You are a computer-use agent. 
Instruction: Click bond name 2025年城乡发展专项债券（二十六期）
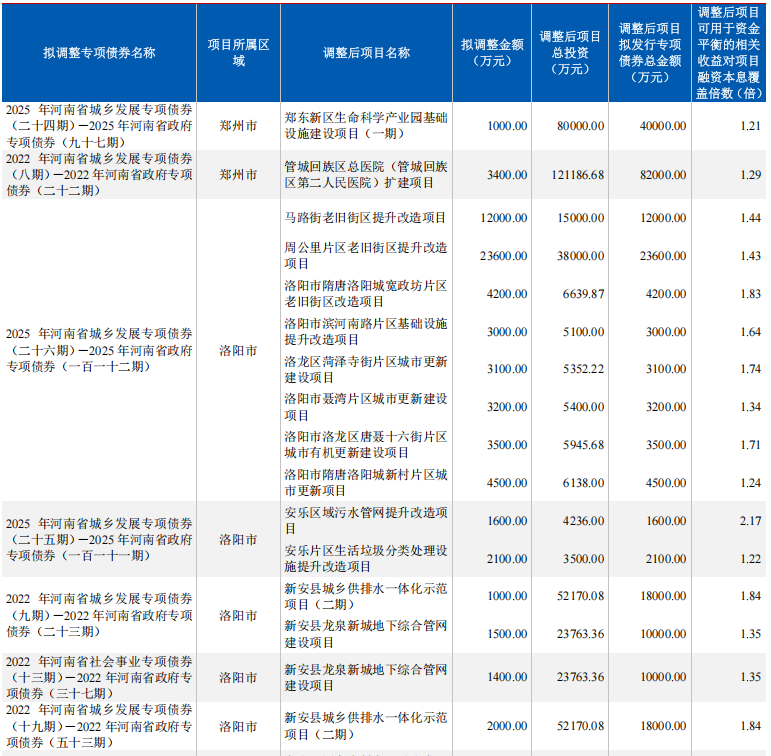pos(99,350)
